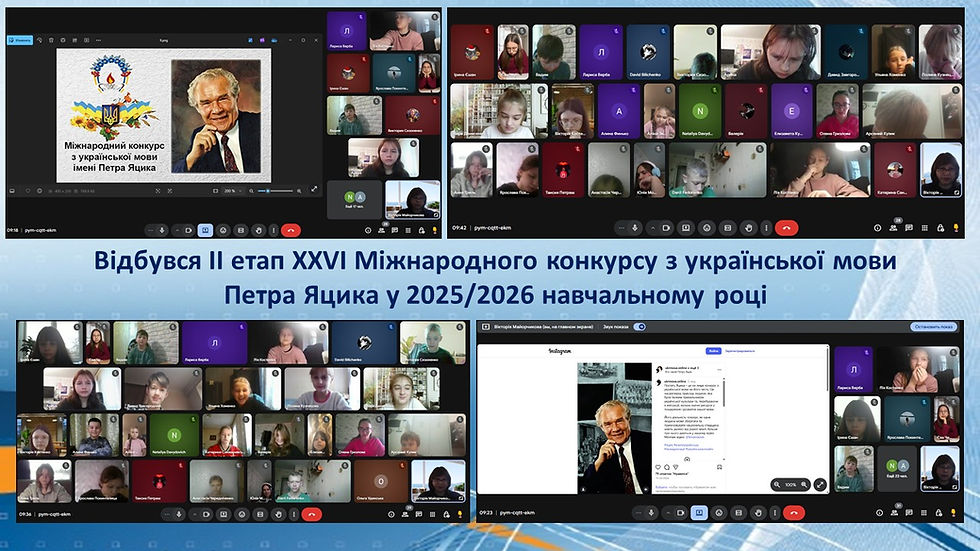
Task: Open the 200% zoom dropdown in the photo viewer
Action: (x=234, y=191)
